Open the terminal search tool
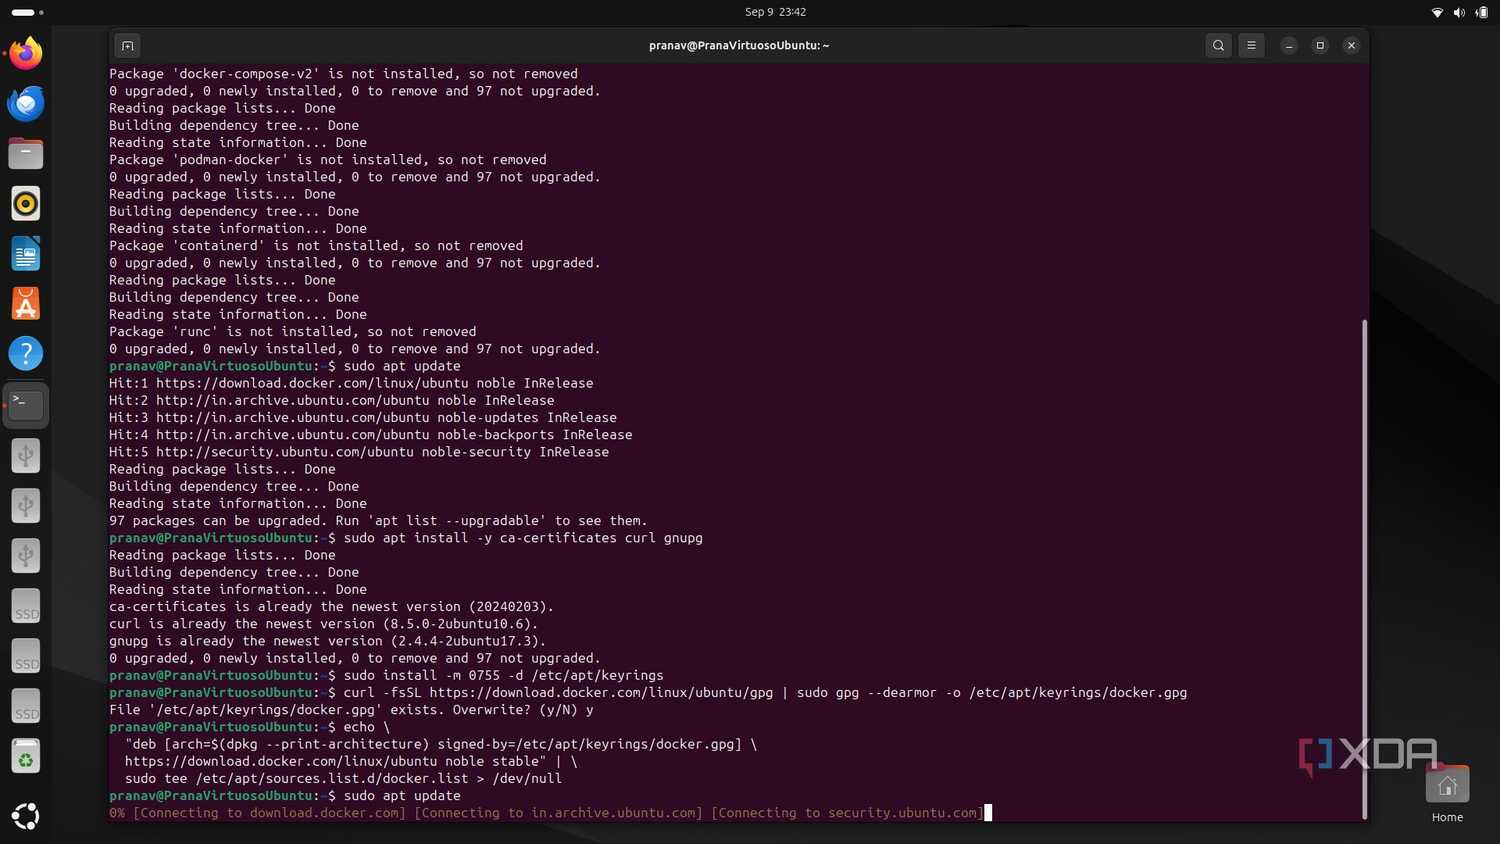 (1218, 46)
